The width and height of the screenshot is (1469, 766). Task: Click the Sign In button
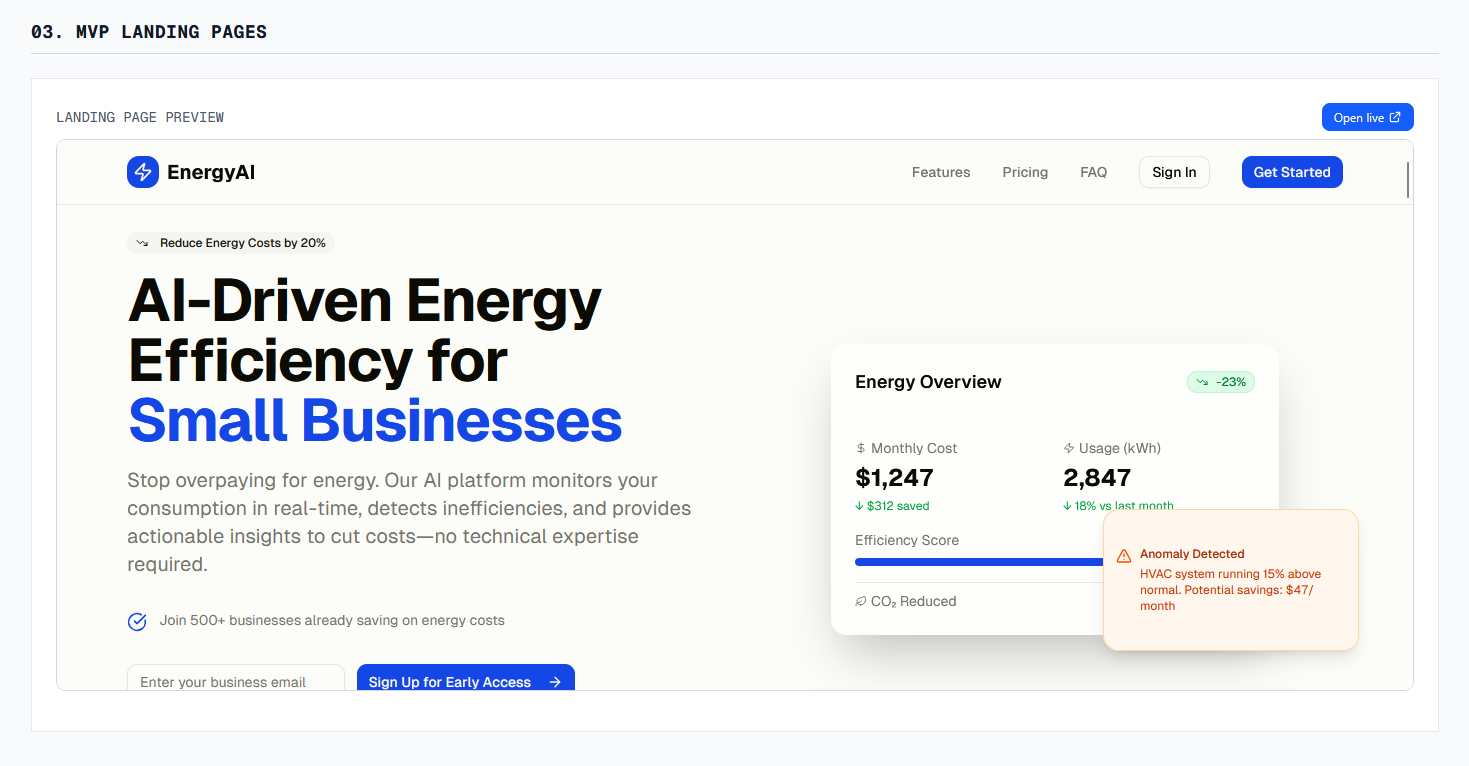[1174, 171]
